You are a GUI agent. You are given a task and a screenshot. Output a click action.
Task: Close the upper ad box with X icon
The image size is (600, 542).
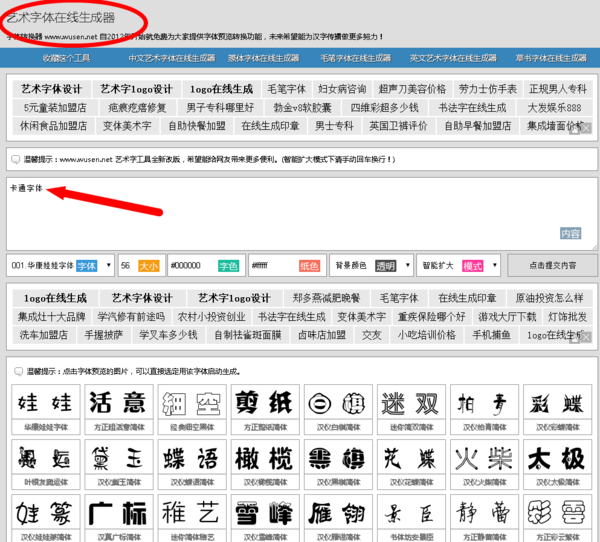[x=586, y=129]
